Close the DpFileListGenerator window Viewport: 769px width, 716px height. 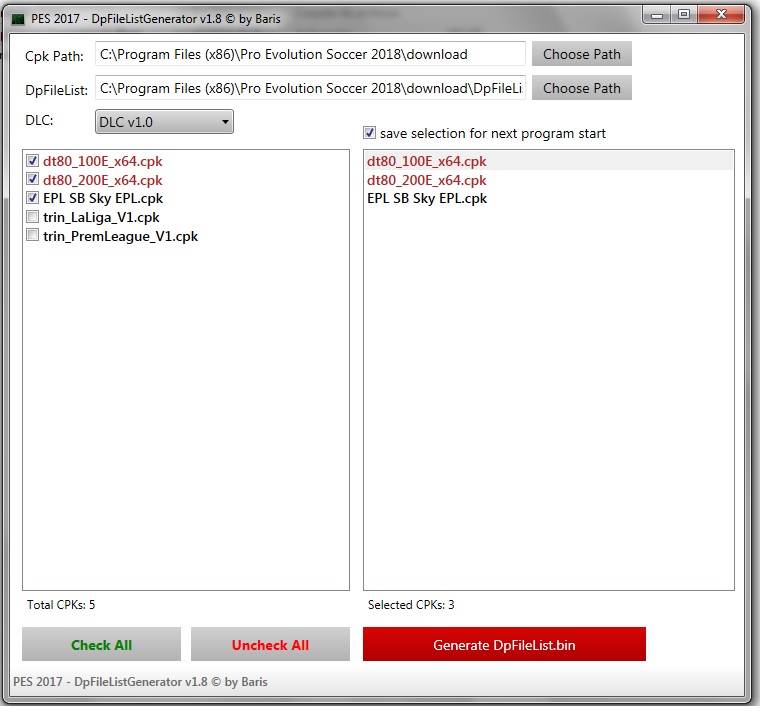tap(720, 15)
